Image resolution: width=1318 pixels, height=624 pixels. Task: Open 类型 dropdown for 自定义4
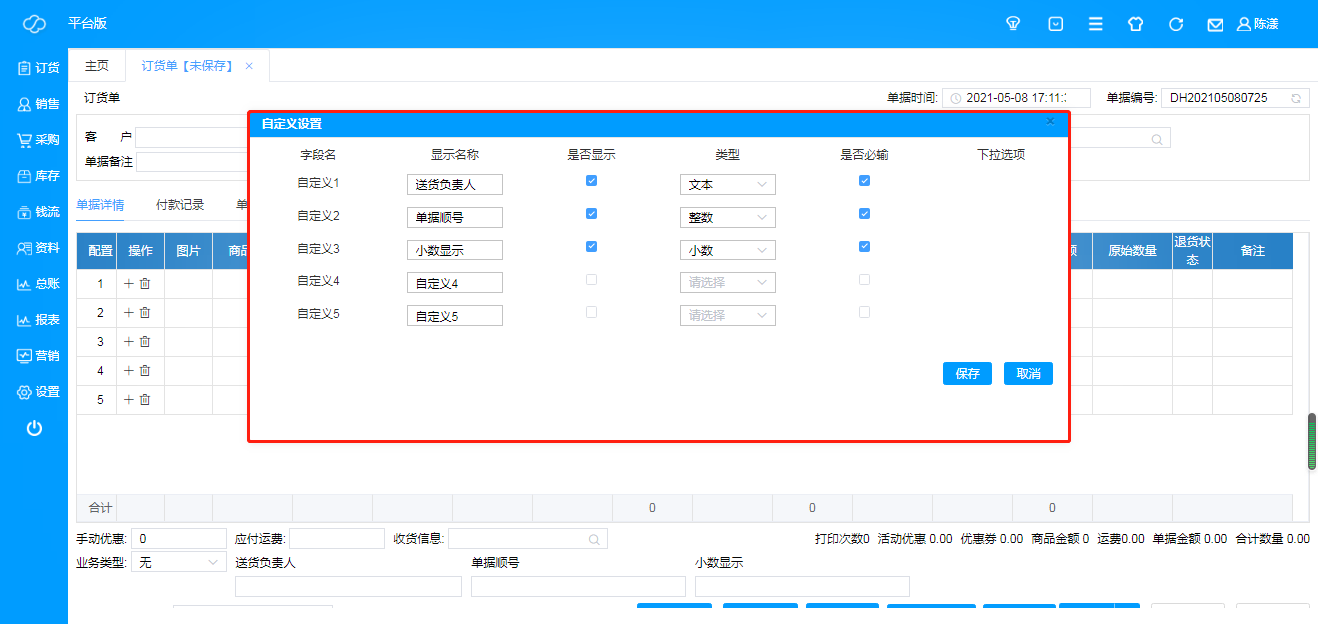point(727,283)
